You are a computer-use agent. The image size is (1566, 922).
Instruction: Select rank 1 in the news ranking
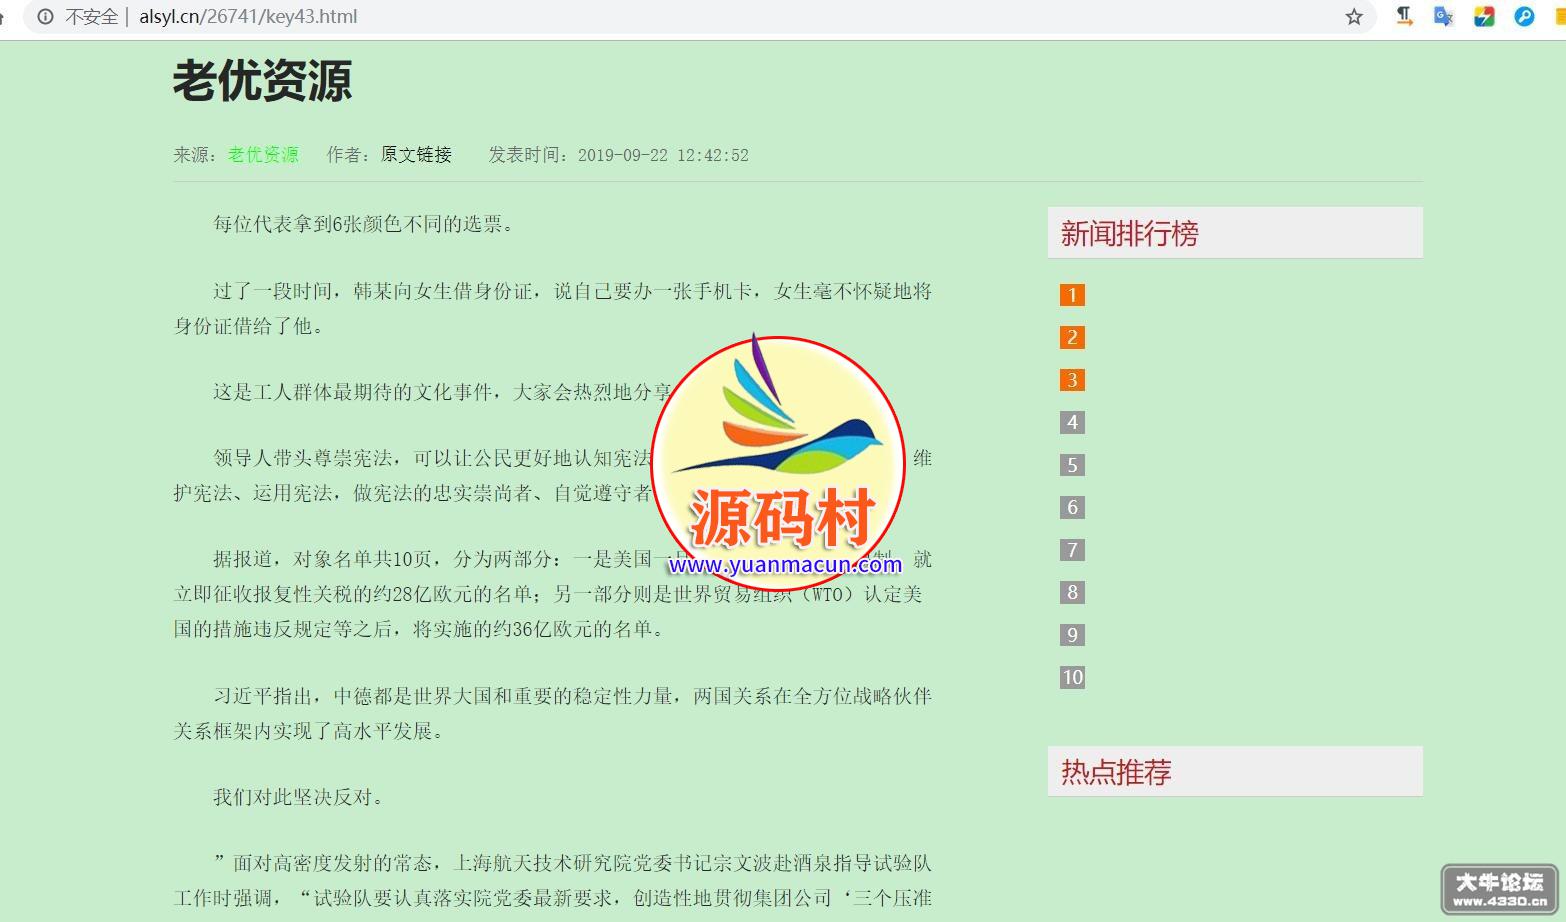1072,295
